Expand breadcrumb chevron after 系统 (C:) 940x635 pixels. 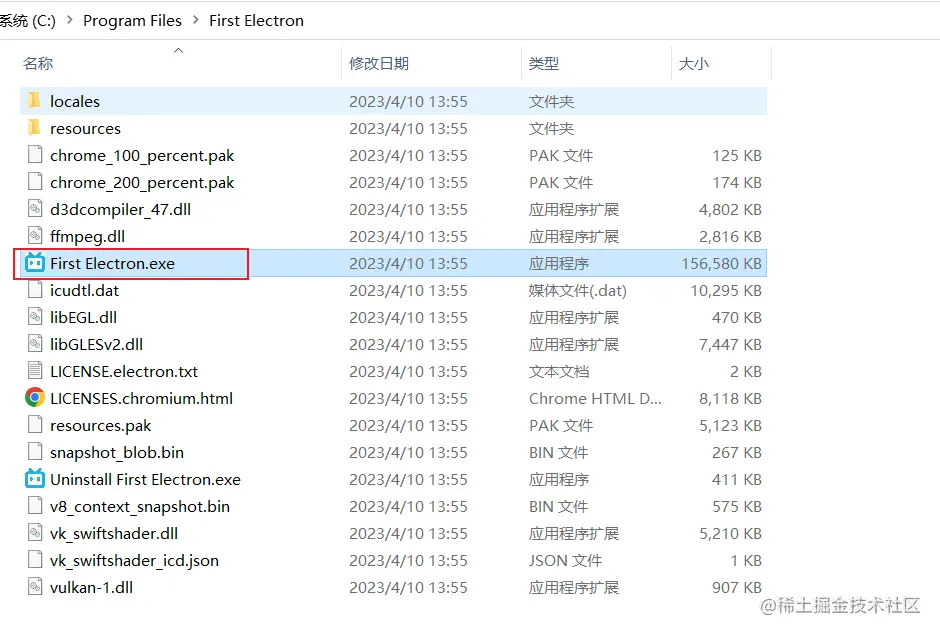point(70,20)
